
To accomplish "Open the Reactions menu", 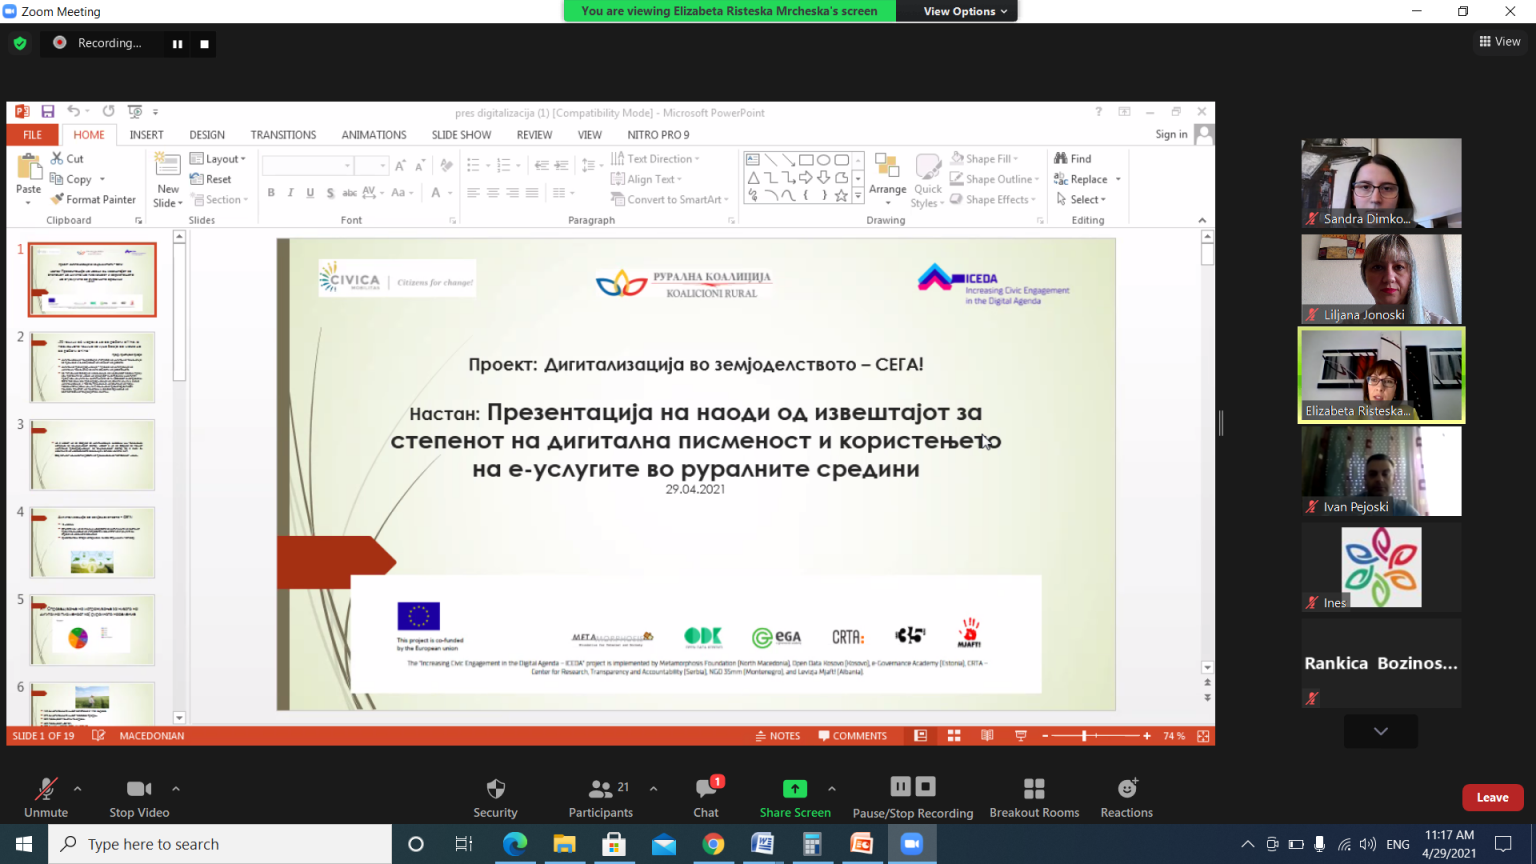I will point(1126,789).
